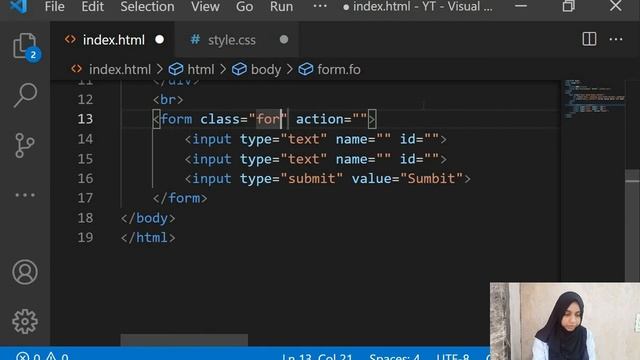Open editor More Actions ellipsis
640x360 pixels.
click(x=616, y=40)
